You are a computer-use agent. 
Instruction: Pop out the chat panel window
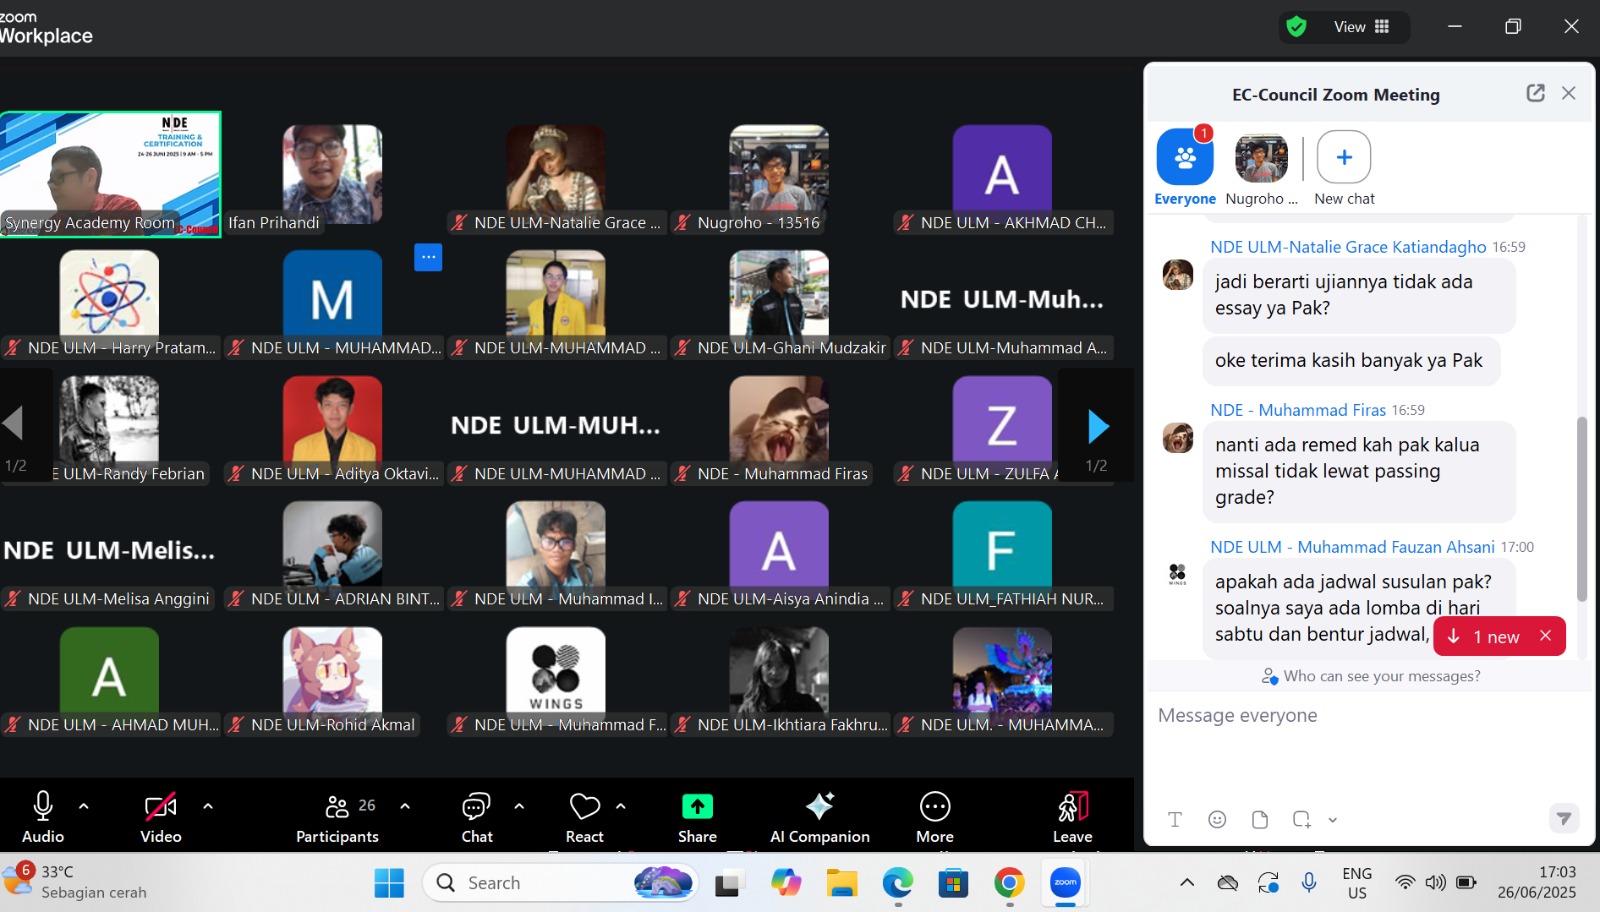1535,93
